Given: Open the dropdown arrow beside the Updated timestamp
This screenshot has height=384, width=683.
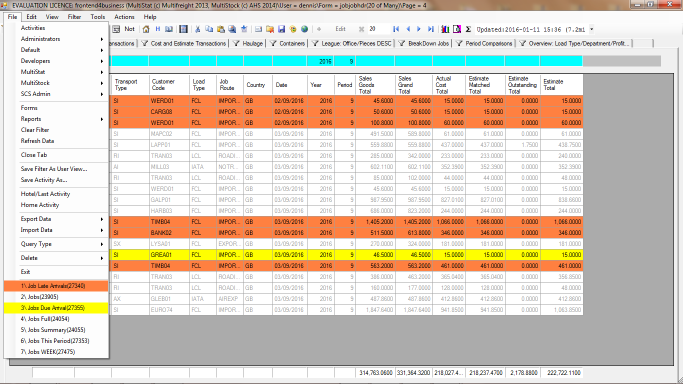Looking at the screenshot, I should 592,29.
